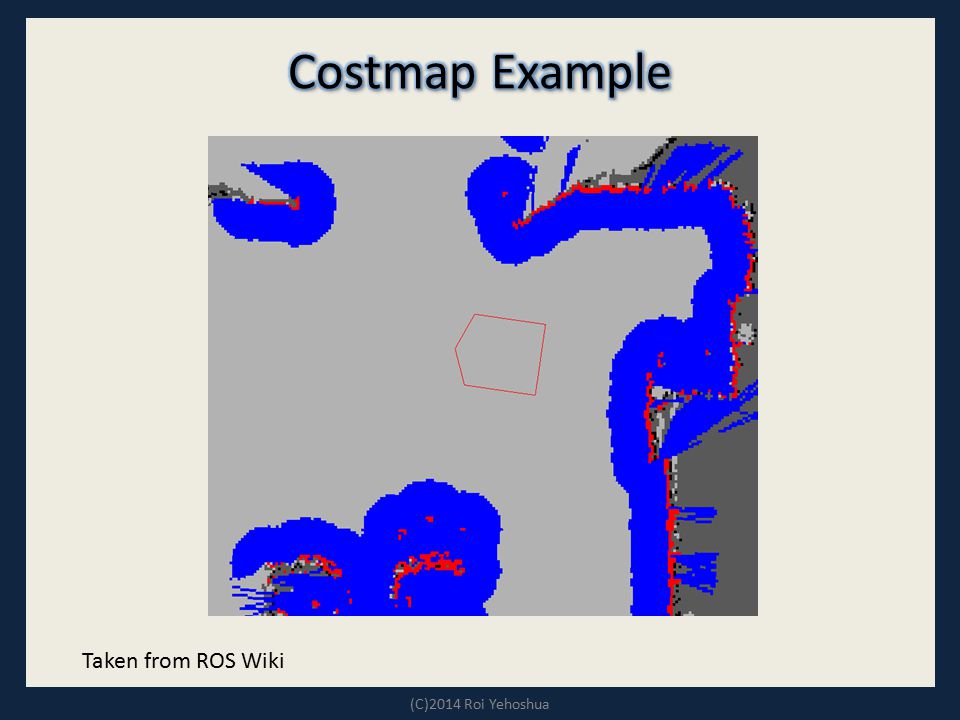This screenshot has width=960, height=720.
Task: Click the costmap example image
Action: [482, 376]
